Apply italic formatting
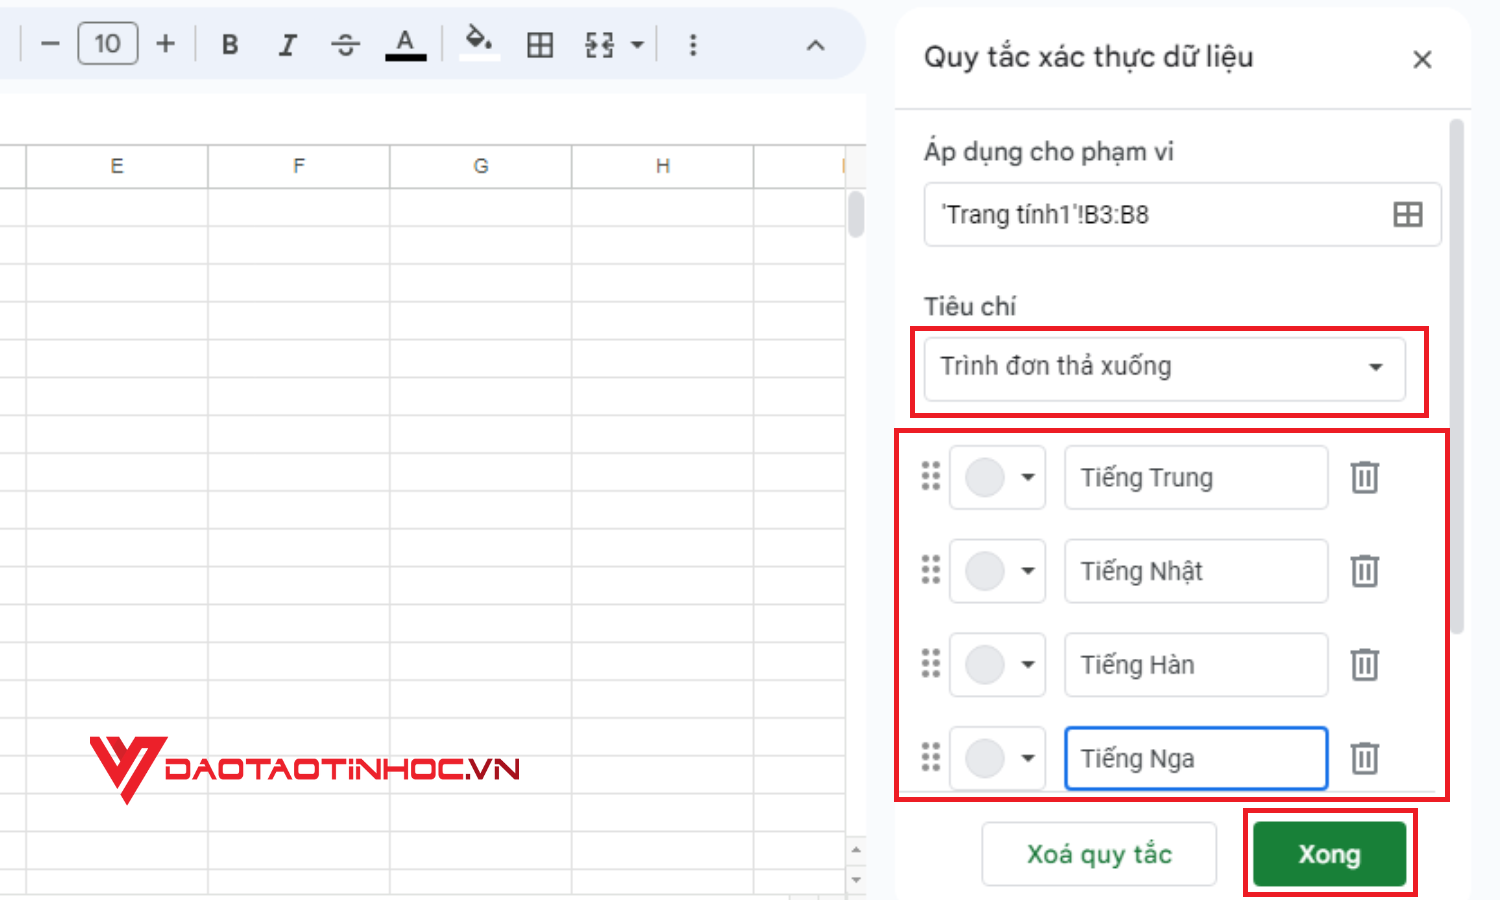Viewport: 1500px width, 900px height. (288, 44)
